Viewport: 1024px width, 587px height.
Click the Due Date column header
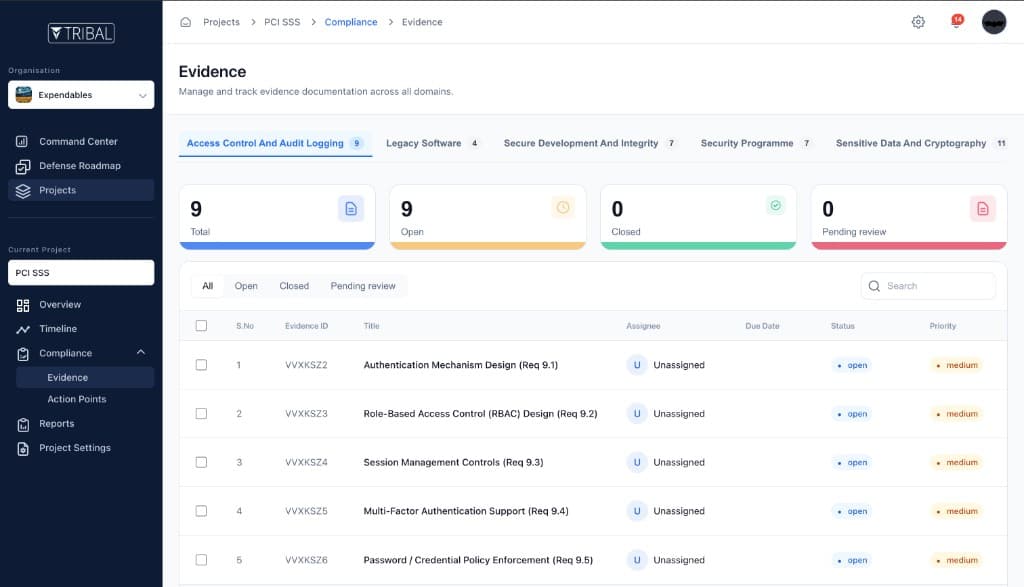click(762, 326)
